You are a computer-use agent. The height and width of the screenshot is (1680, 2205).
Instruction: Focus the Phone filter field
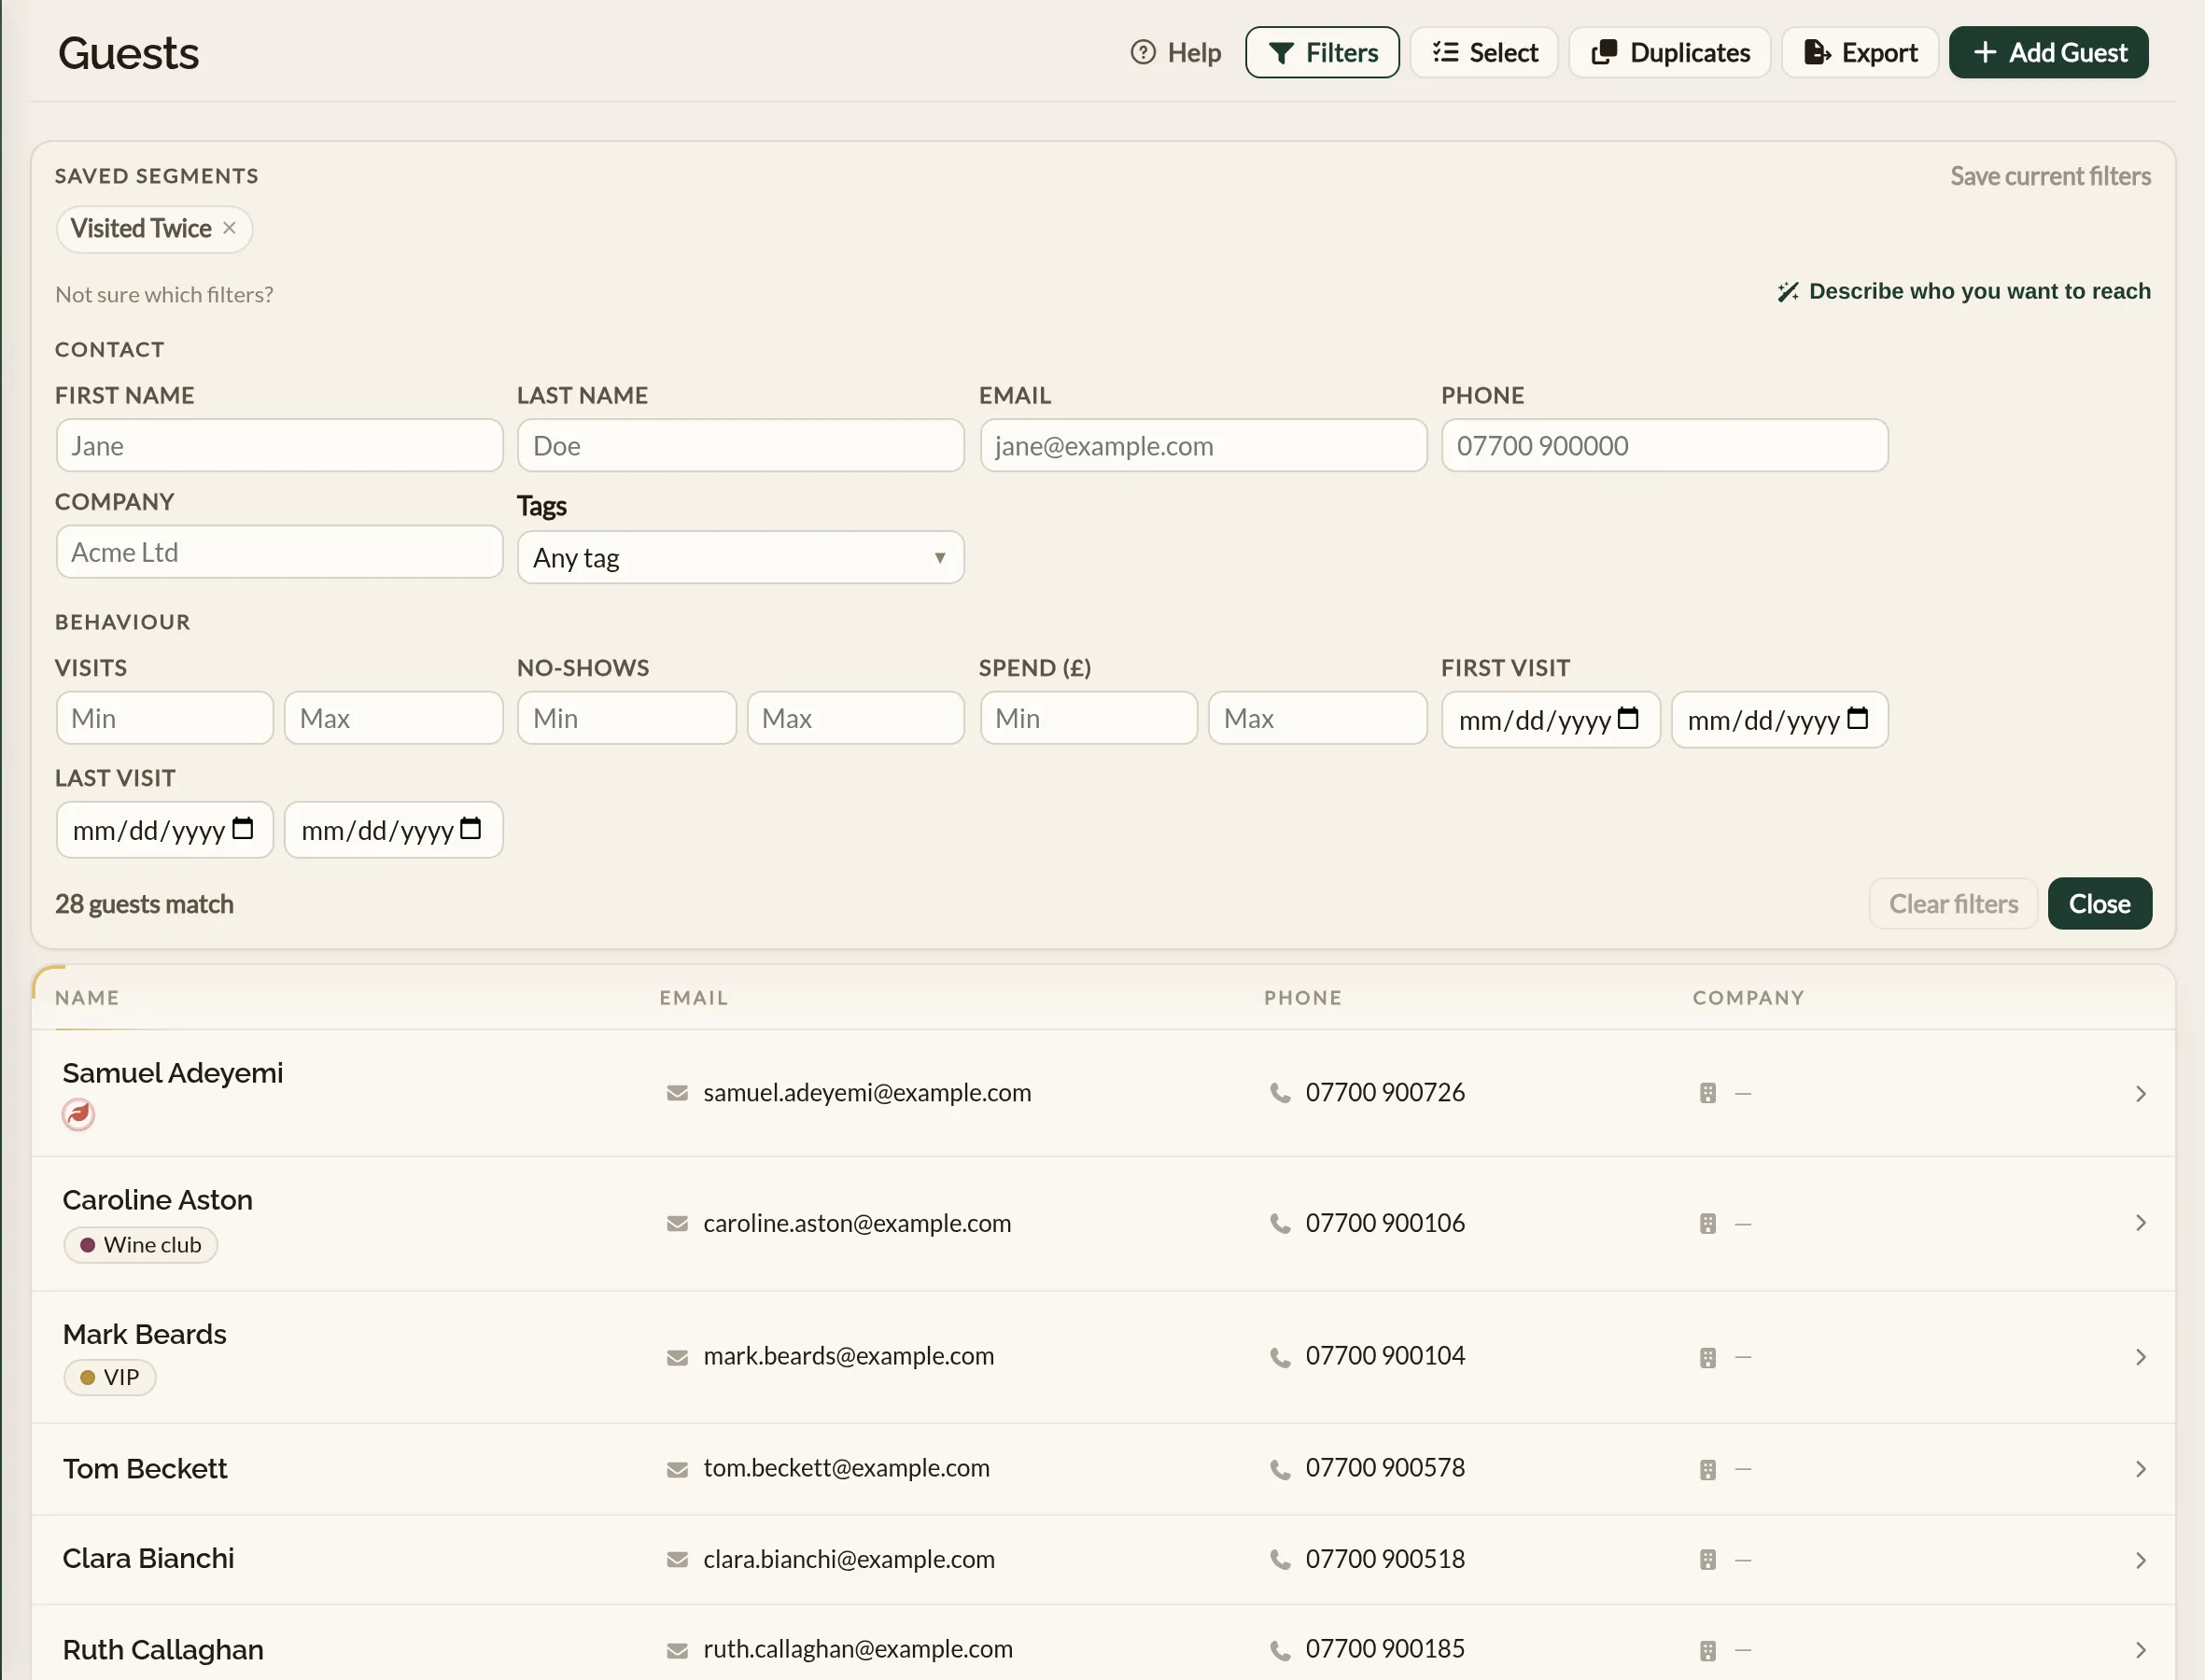[x=1664, y=445]
